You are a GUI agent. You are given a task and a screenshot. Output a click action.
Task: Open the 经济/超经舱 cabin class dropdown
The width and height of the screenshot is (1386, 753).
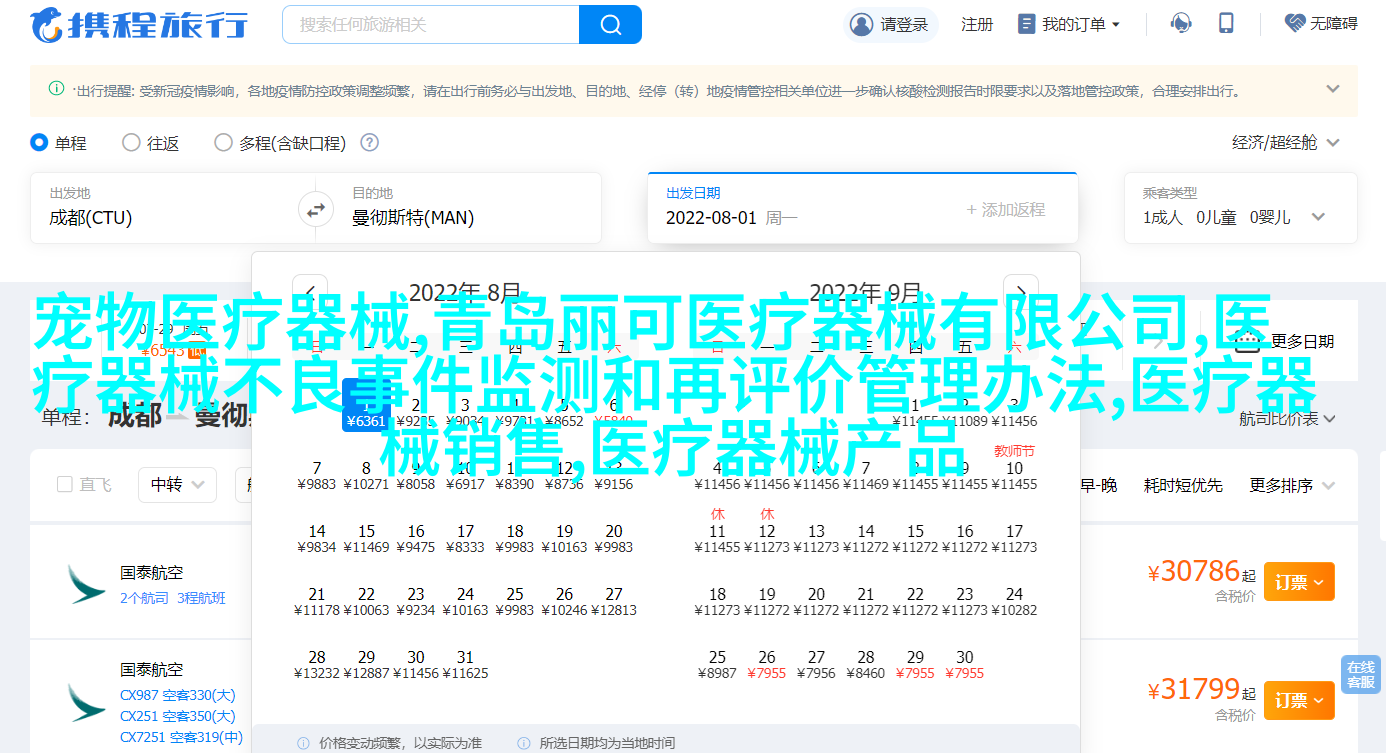click(1285, 143)
